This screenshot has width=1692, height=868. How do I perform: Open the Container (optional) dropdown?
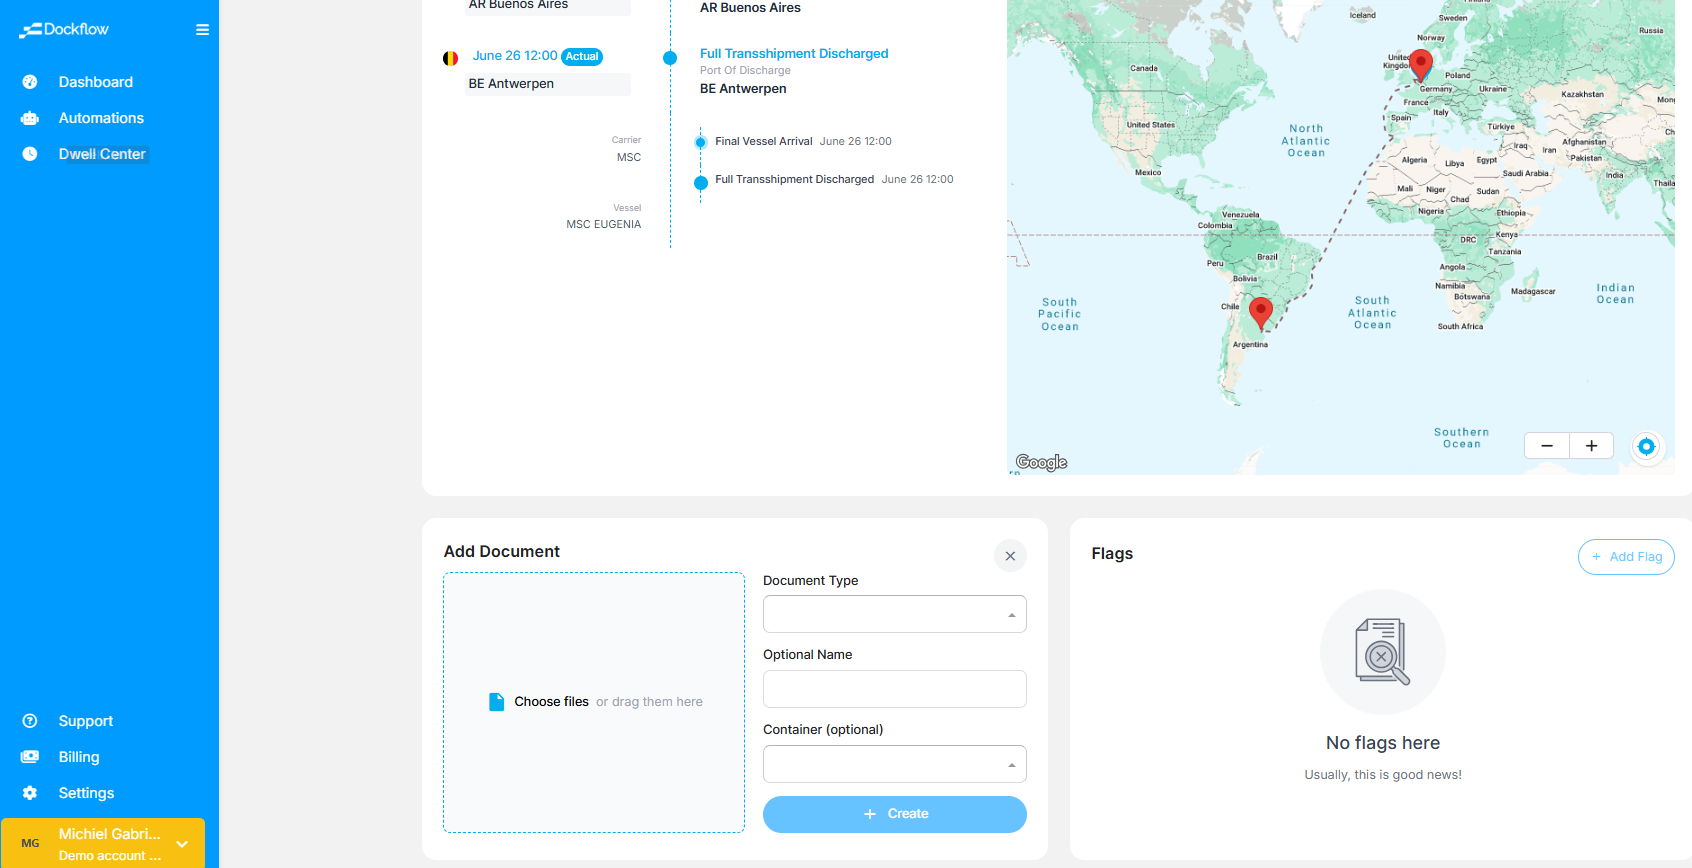(894, 764)
